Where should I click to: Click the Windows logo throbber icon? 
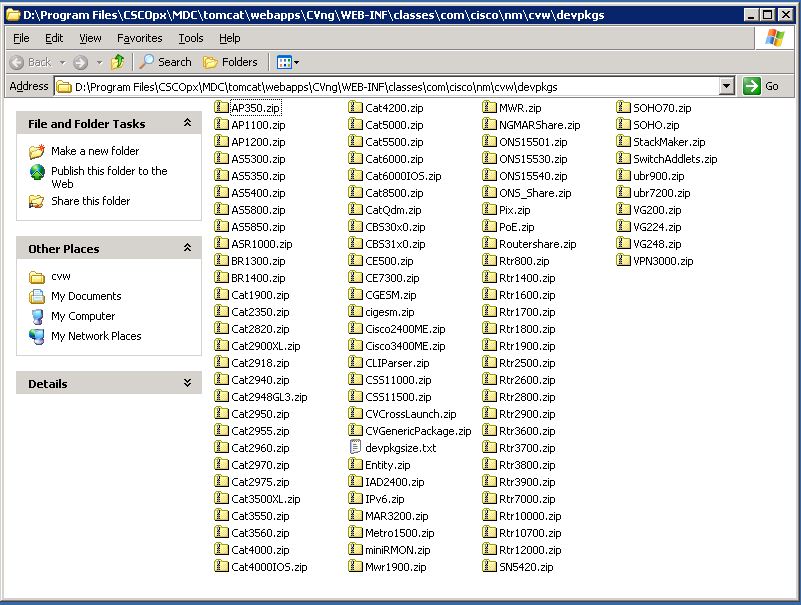pyautogui.click(x=774, y=38)
